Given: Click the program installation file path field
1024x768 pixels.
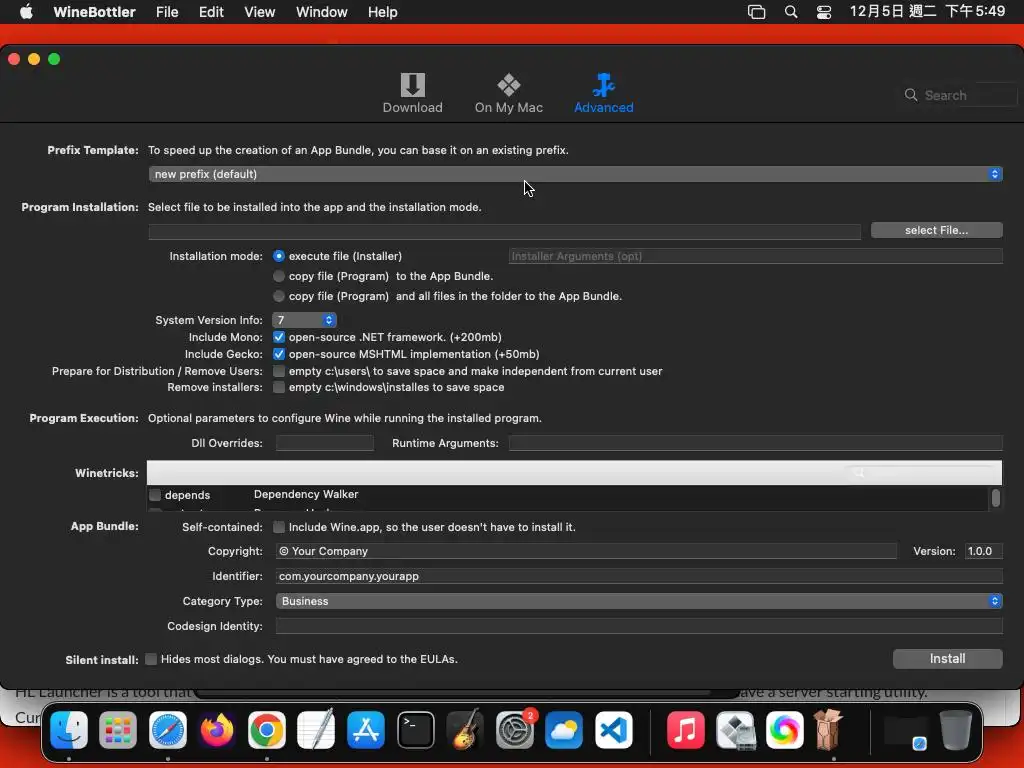Looking at the screenshot, I should (x=504, y=231).
